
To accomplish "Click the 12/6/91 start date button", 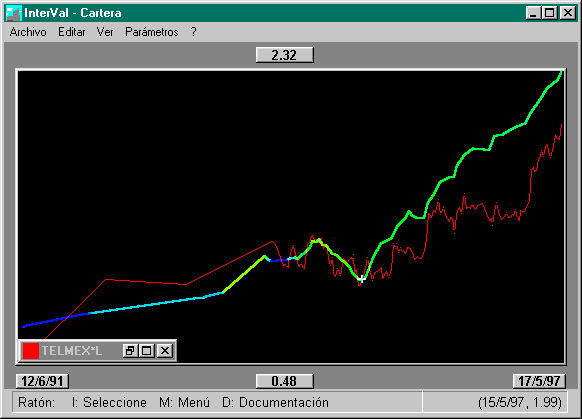I will [42, 381].
